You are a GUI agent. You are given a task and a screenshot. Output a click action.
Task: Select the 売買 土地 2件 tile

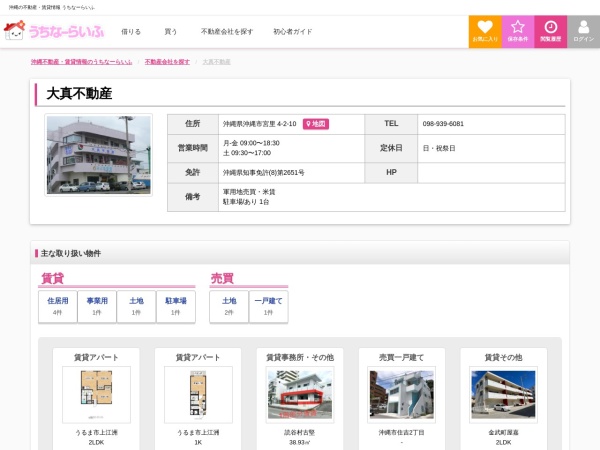(x=229, y=307)
